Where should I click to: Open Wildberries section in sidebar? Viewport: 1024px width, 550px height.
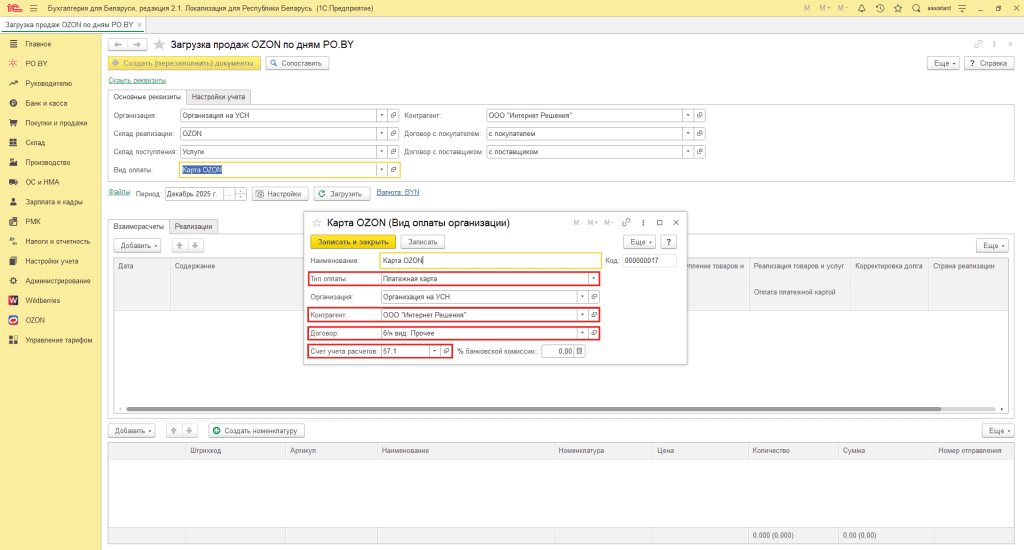(x=42, y=300)
